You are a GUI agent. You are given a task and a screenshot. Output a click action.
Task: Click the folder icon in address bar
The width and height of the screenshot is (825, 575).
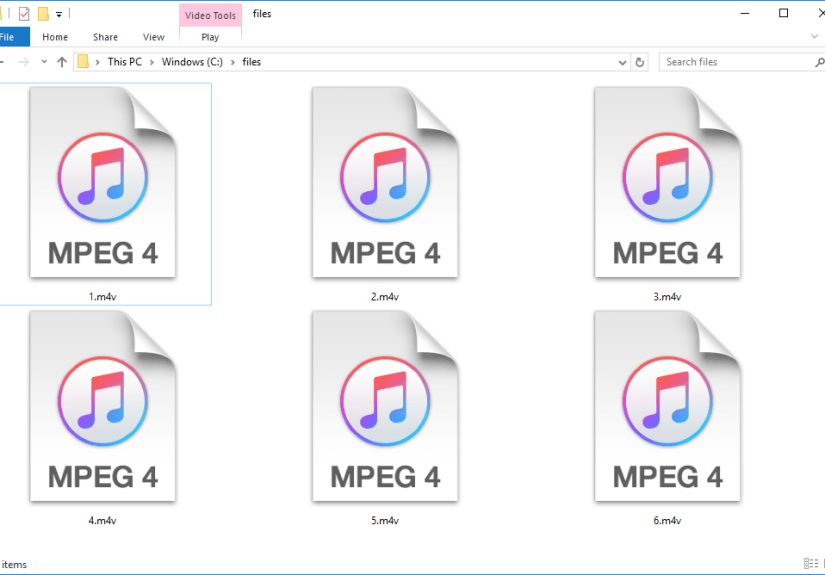[83, 62]
